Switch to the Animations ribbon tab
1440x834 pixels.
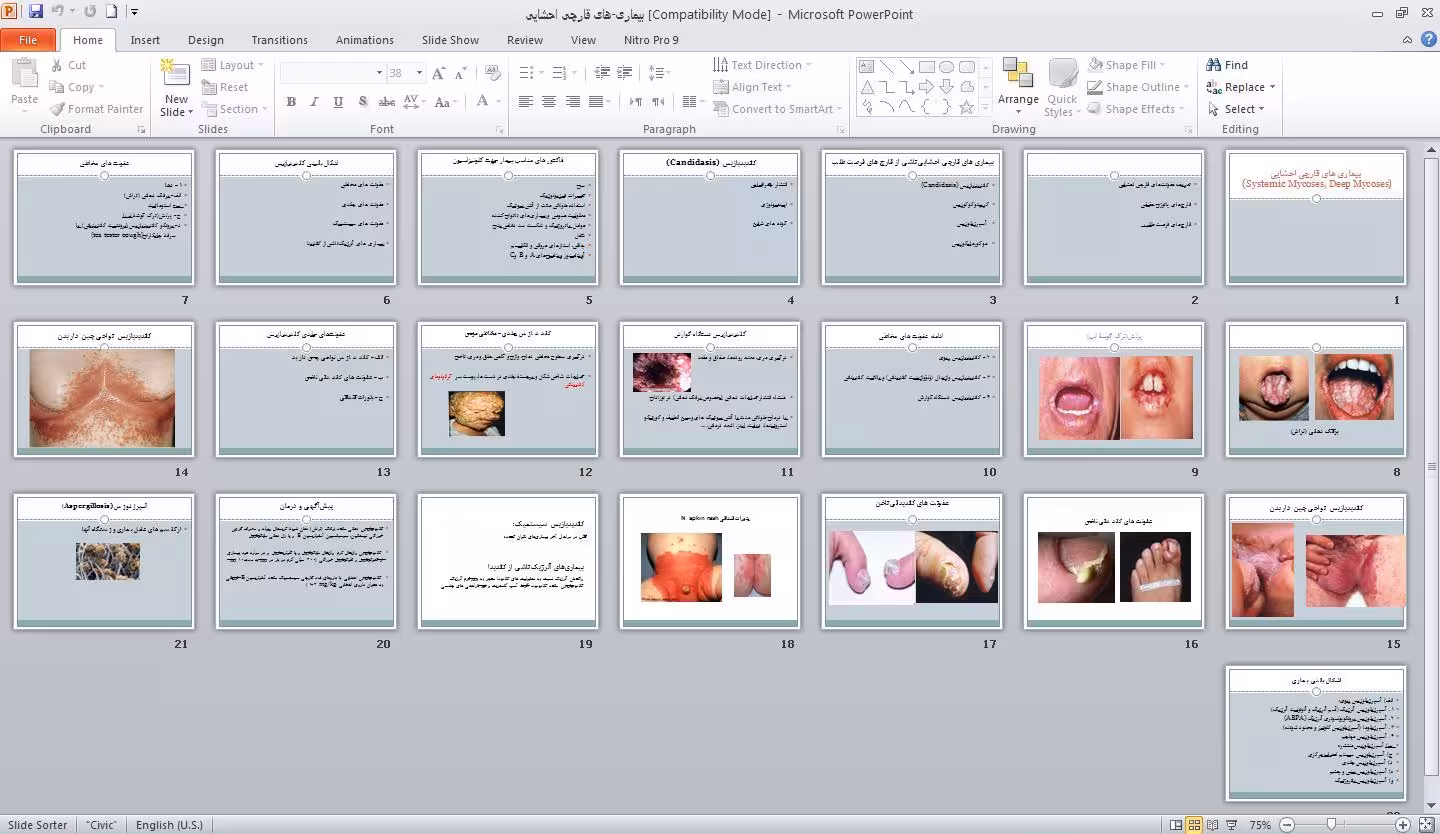click(364, 40)
